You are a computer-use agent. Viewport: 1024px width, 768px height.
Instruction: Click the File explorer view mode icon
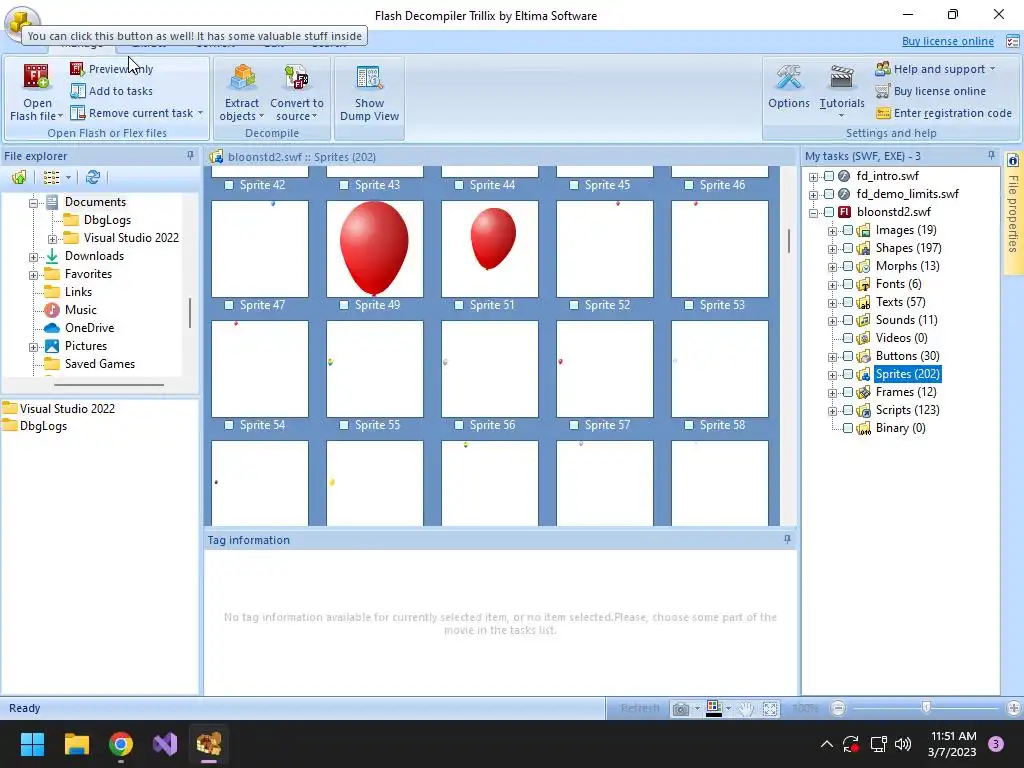coord(51,177)
